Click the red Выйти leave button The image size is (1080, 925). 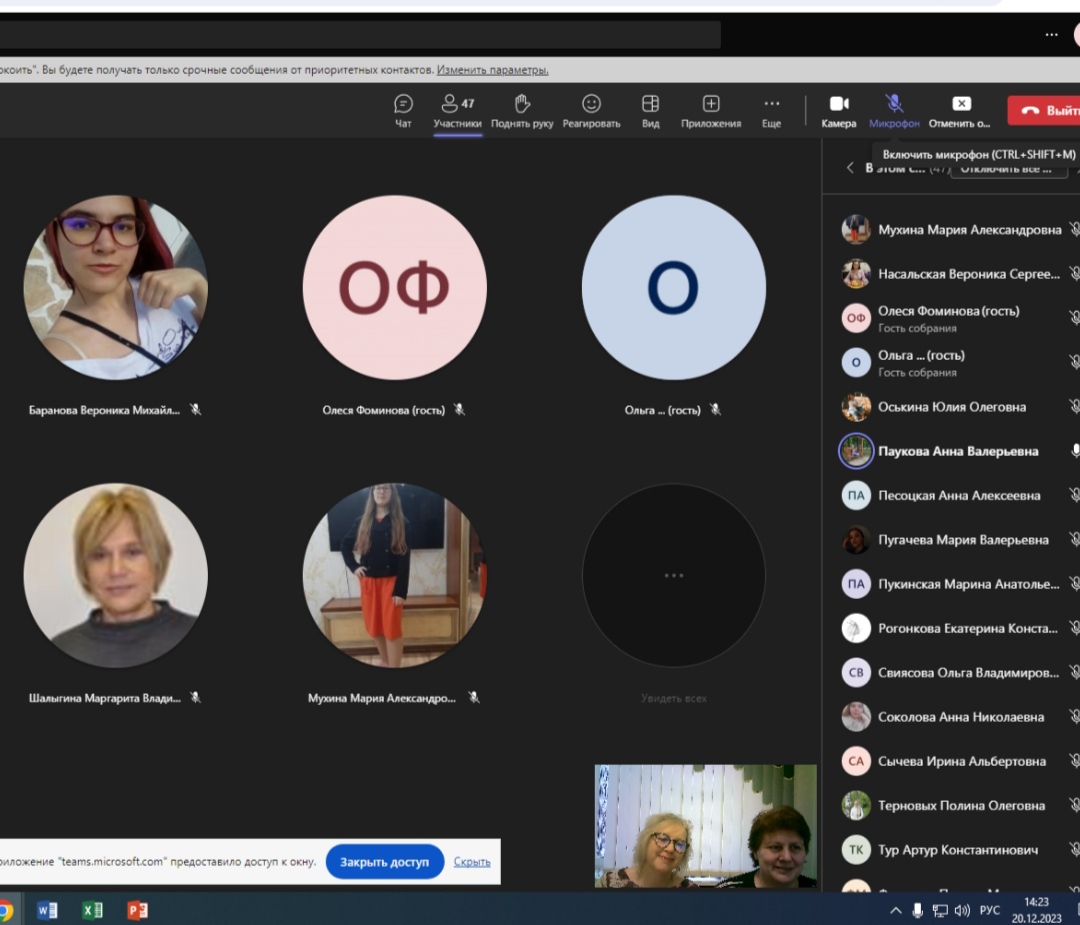coord(1043,111)
